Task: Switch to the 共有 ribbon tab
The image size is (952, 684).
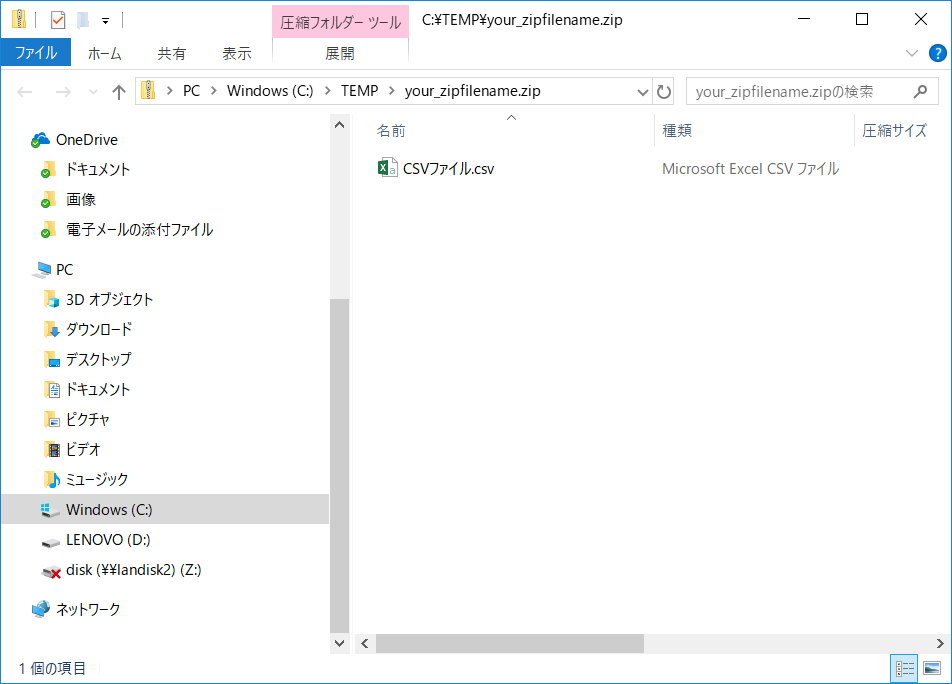Action: [171, 53]
